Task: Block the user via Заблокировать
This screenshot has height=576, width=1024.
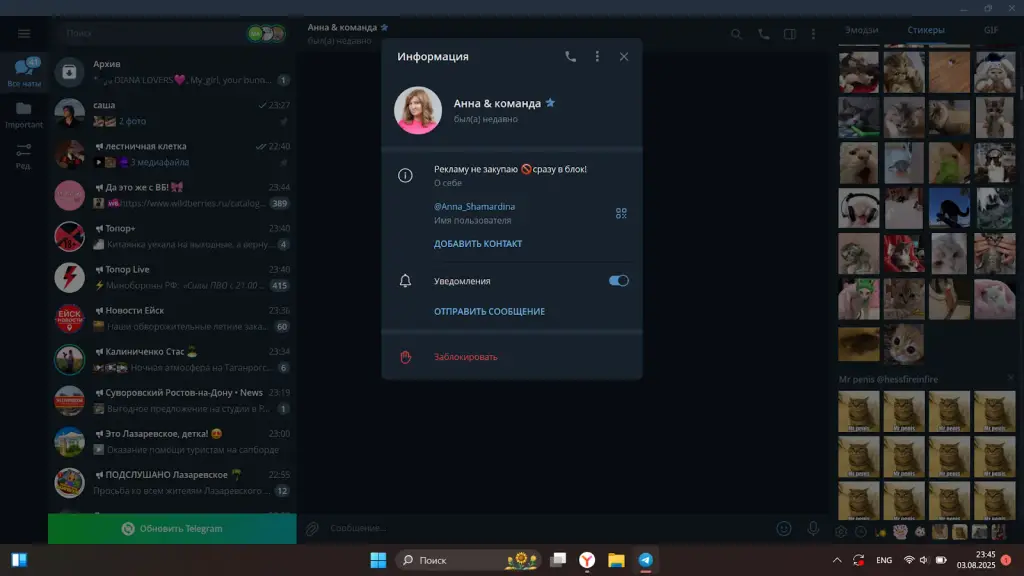Action: point(466,357)
